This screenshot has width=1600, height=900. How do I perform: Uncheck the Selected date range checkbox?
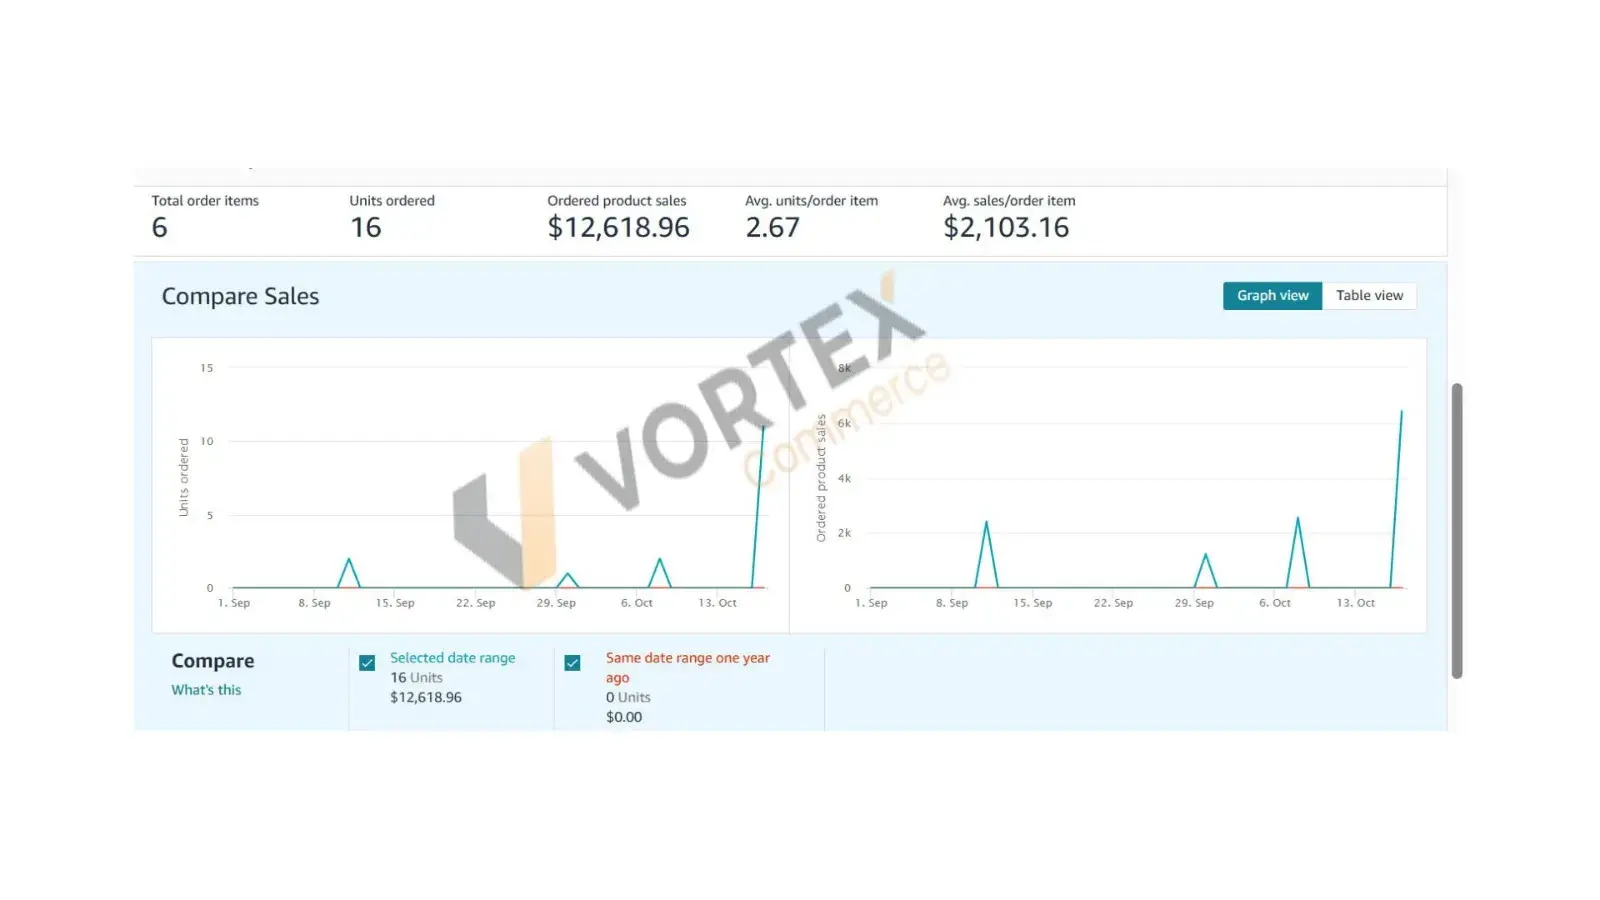click(x=367, y=663)
